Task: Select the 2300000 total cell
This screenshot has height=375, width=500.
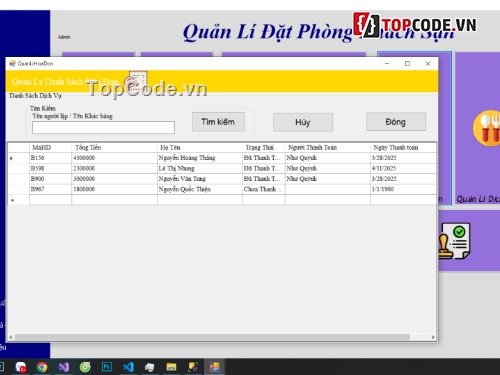Action: click(x=114, y=168)
